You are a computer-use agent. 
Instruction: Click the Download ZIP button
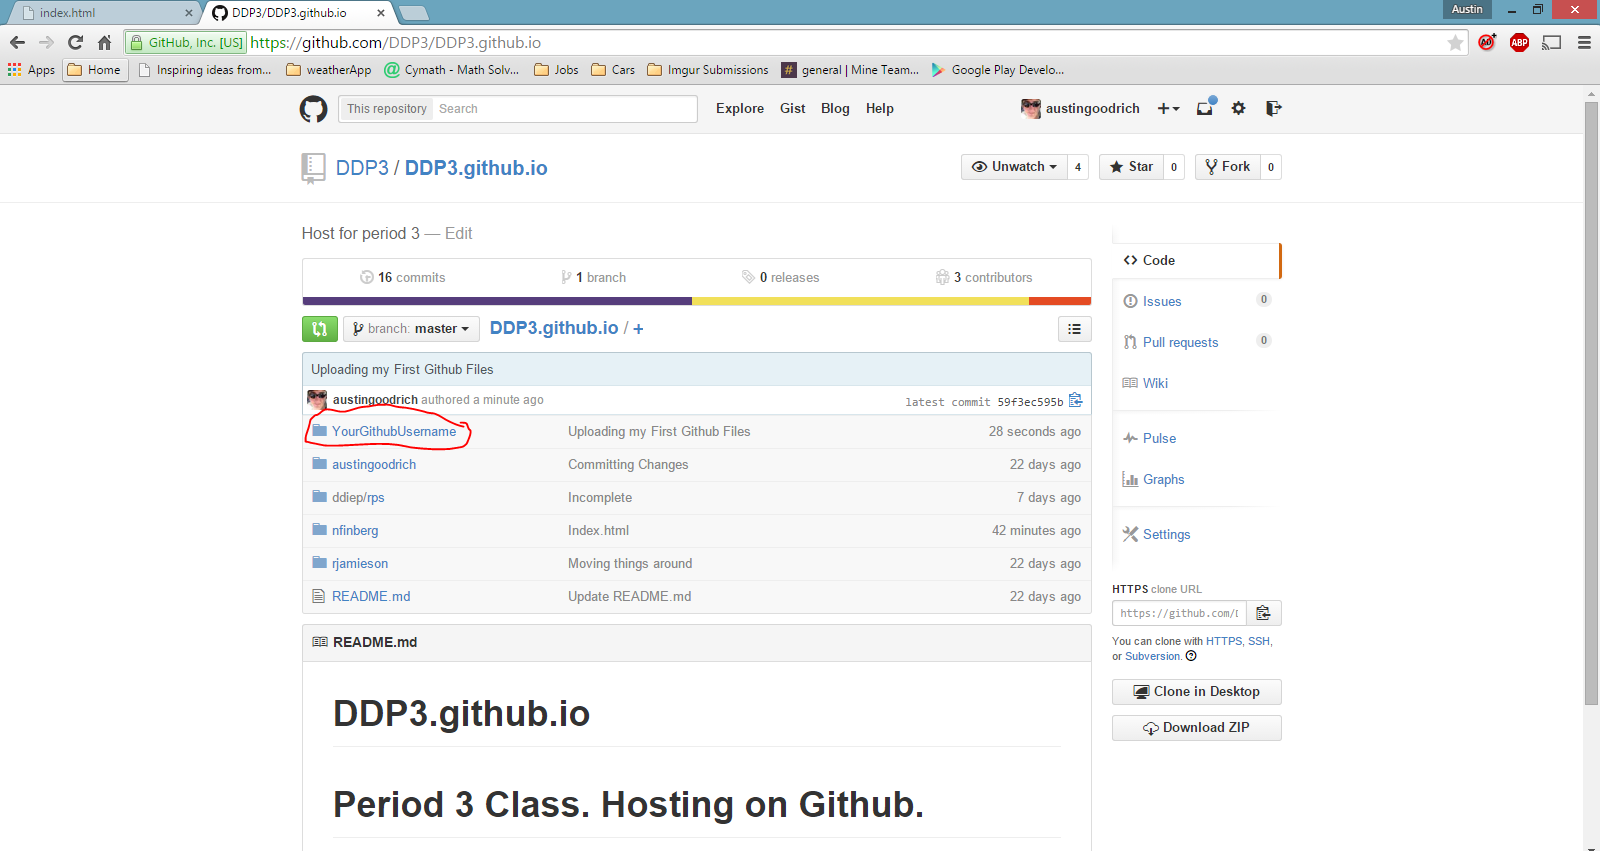pos(1196,728)
